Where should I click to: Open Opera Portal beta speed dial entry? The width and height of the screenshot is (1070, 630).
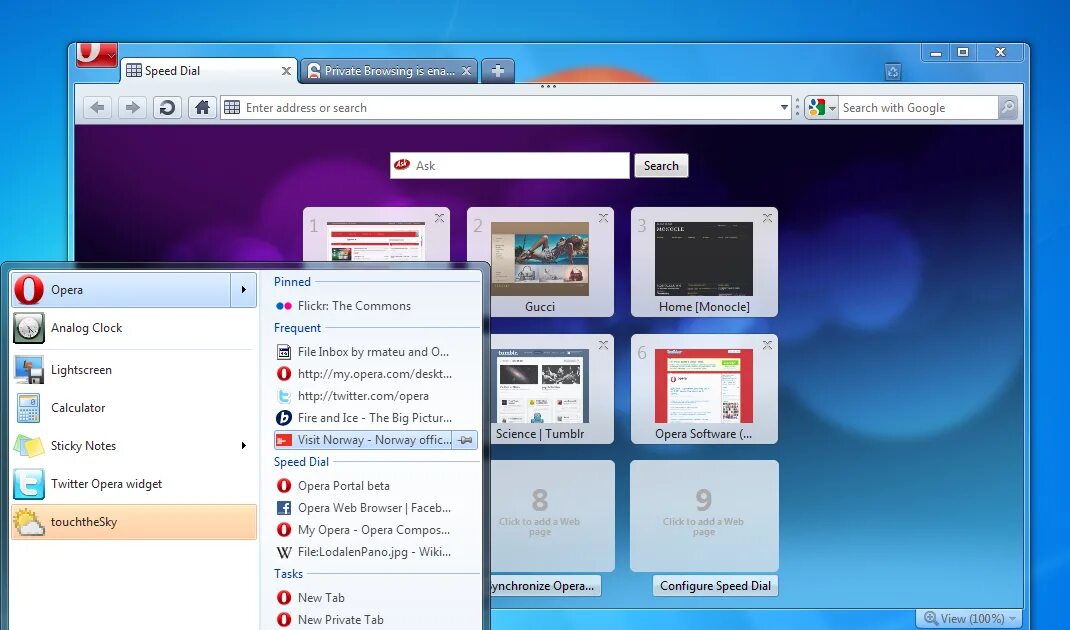click(x=376, y=486)
